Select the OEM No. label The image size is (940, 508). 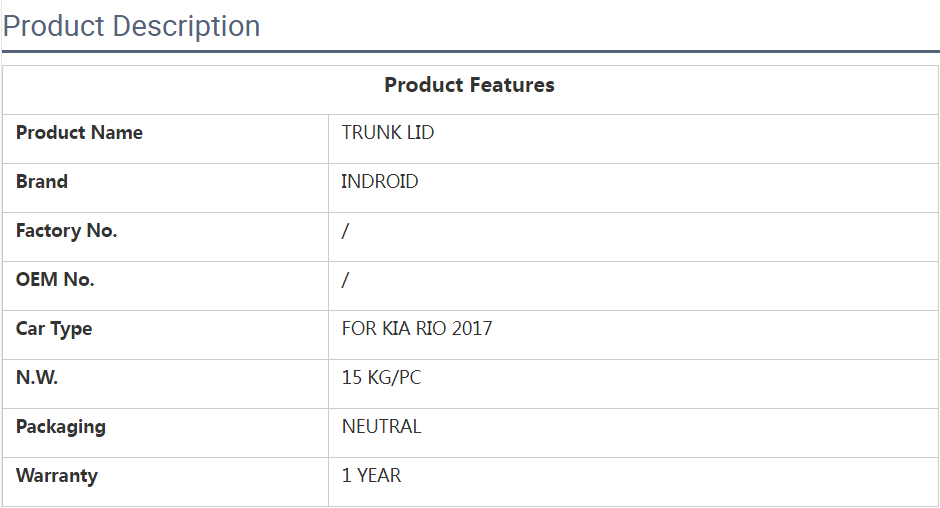[55, 280]
